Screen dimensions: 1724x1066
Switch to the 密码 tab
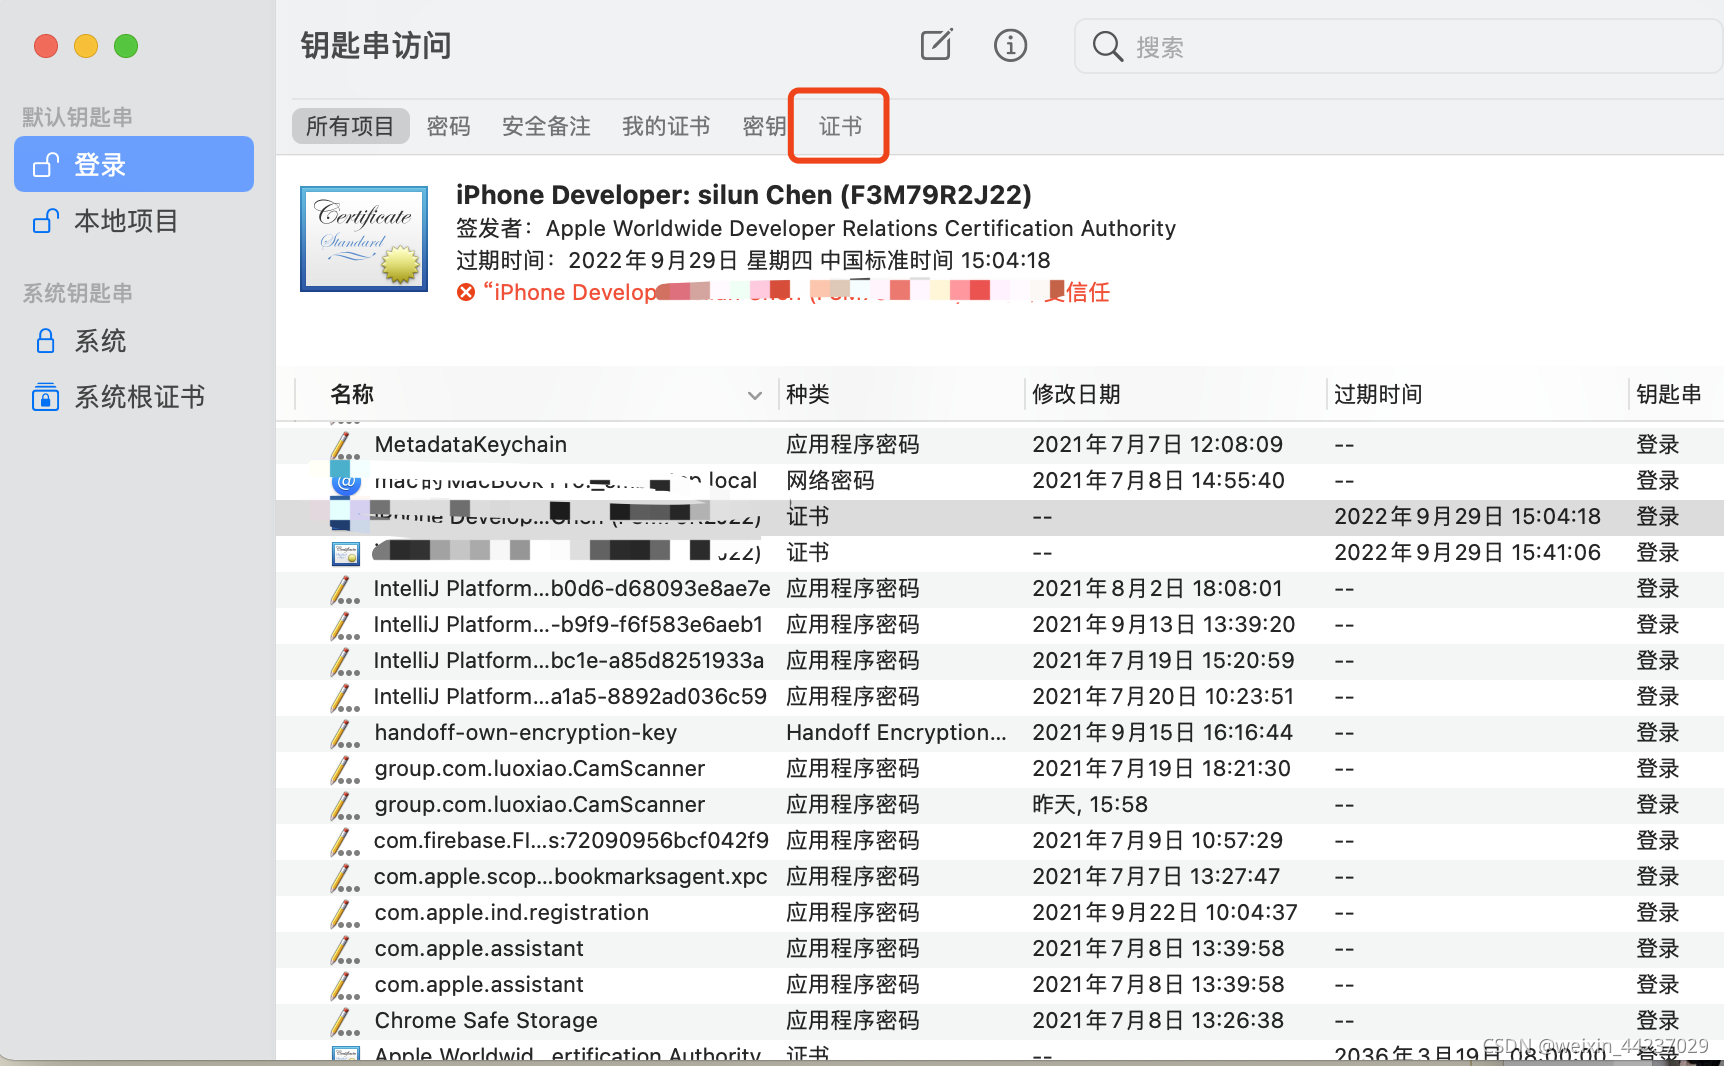[448, 126]
